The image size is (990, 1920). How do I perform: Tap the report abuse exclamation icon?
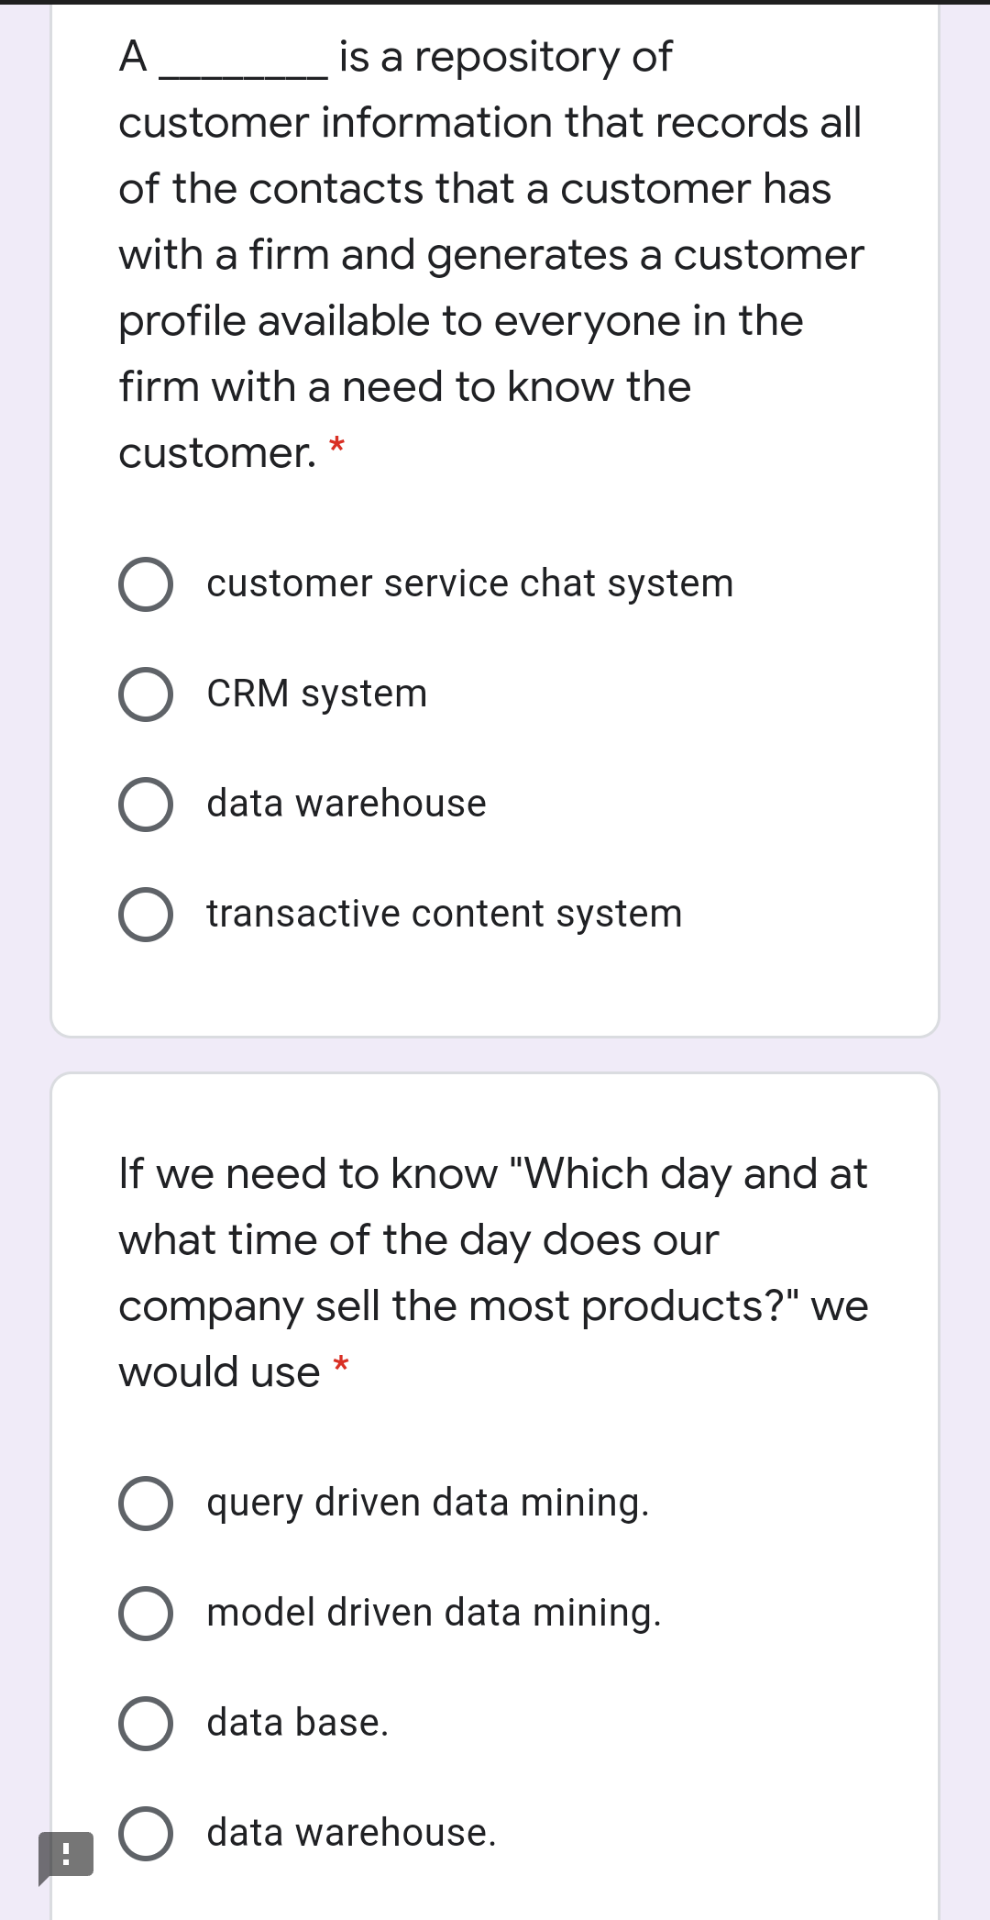(x=66, y=1856)
